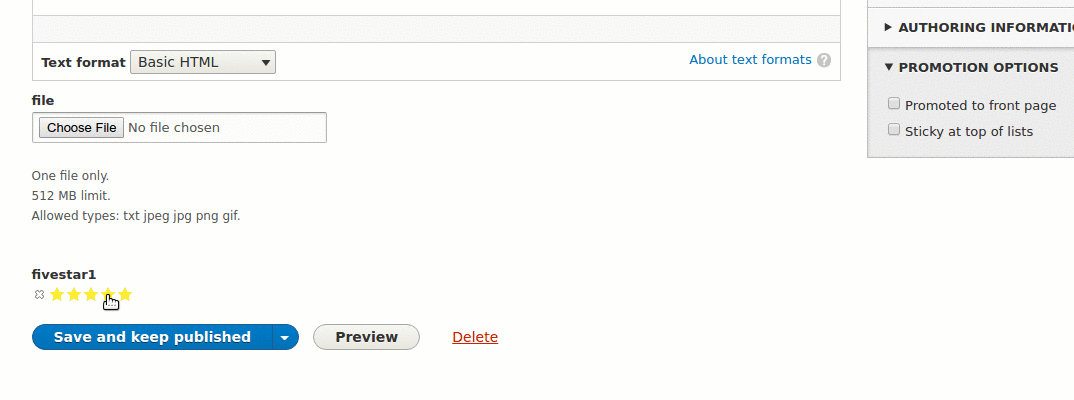Viewport: 1074px width, 400px height.
Task: Click the Choose File button
Action: point(82,127)
